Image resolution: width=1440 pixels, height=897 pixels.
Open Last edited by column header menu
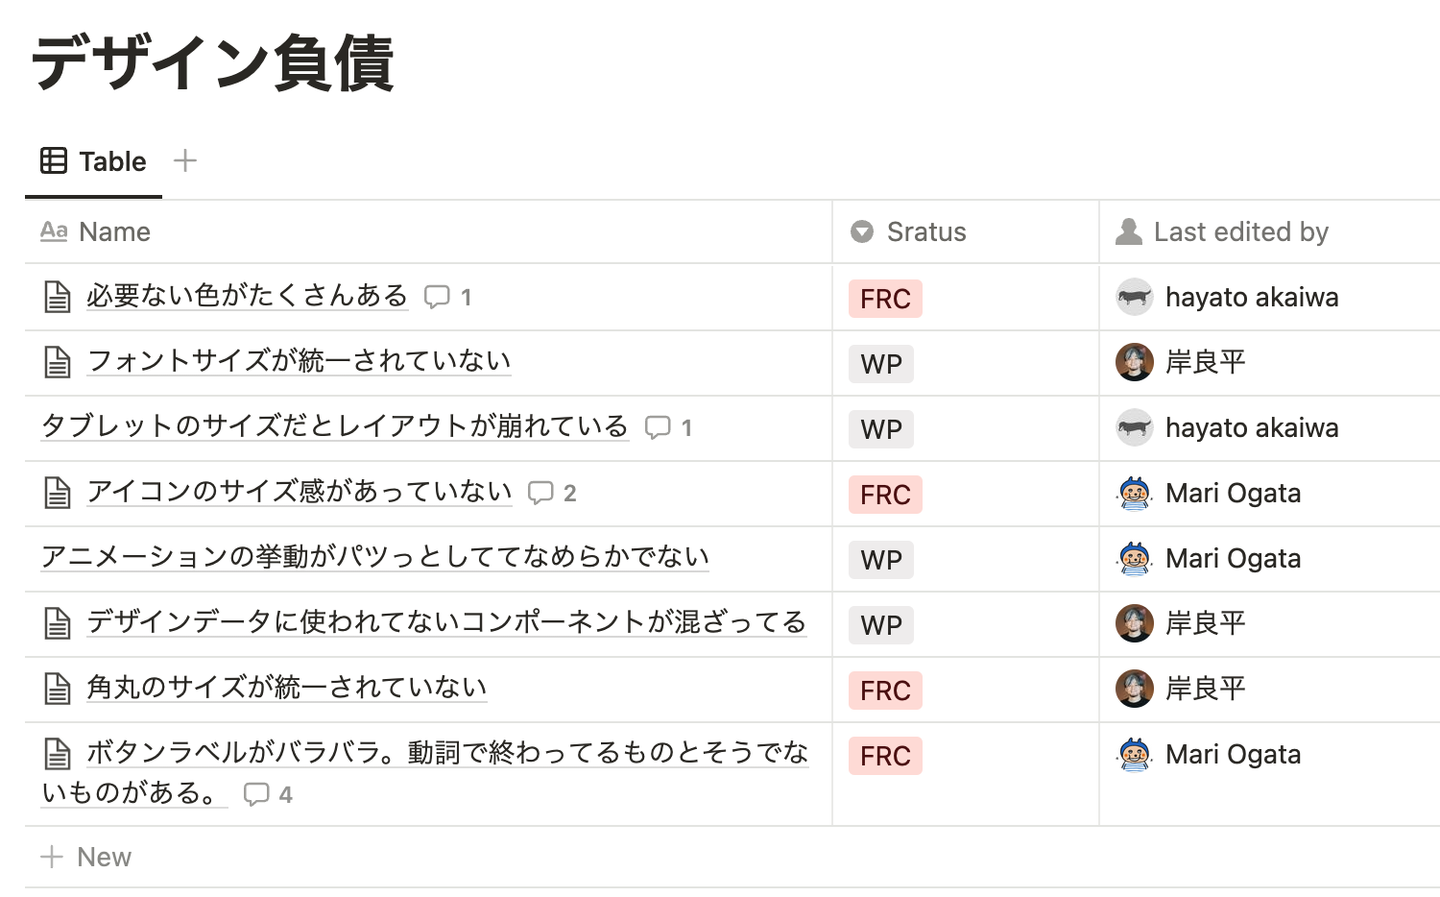pos(1240,232)
